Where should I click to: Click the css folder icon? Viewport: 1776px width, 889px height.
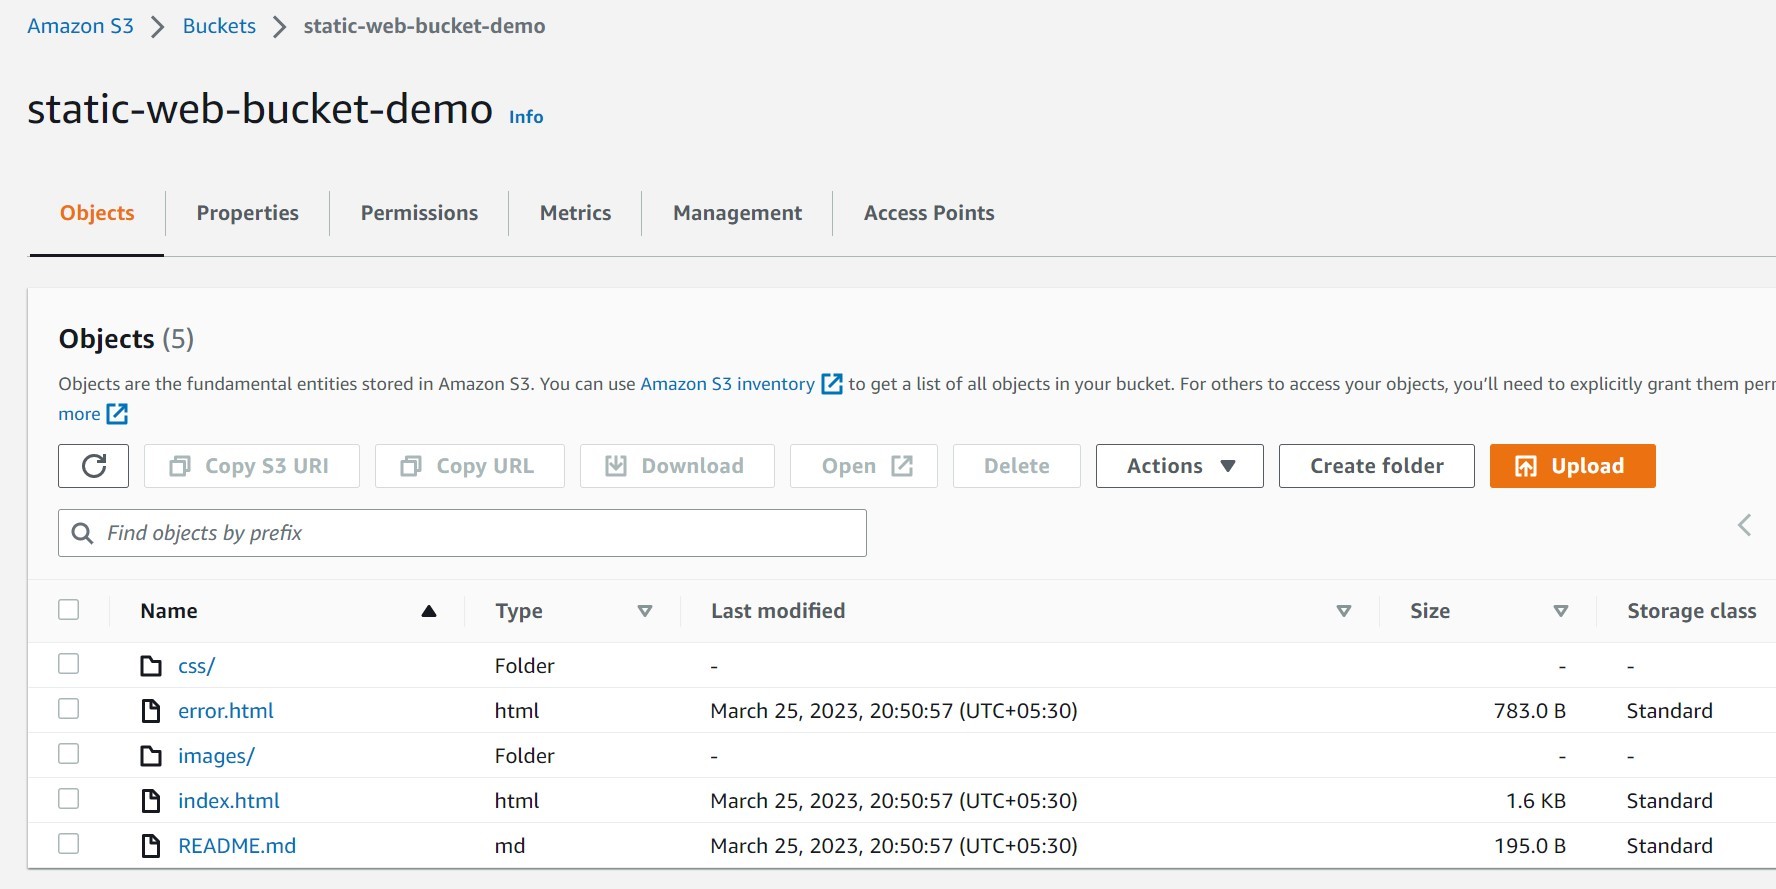click(x=151, y=666)
